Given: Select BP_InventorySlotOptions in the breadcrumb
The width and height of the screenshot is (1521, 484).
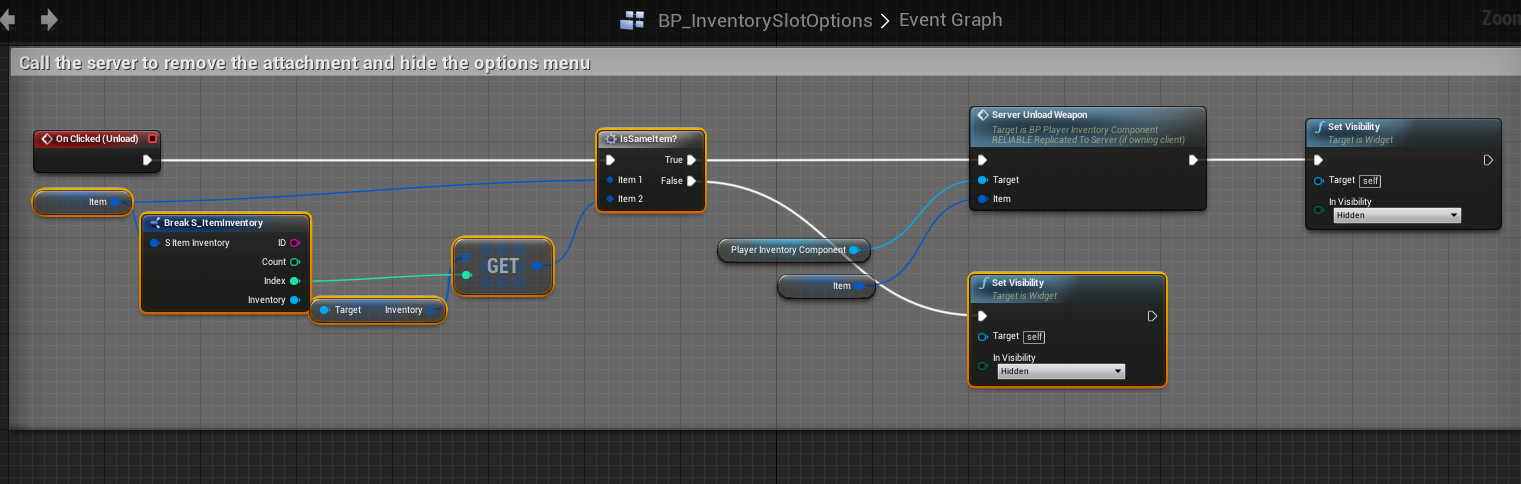Looking at the screenshot, I should pos(764,21).
